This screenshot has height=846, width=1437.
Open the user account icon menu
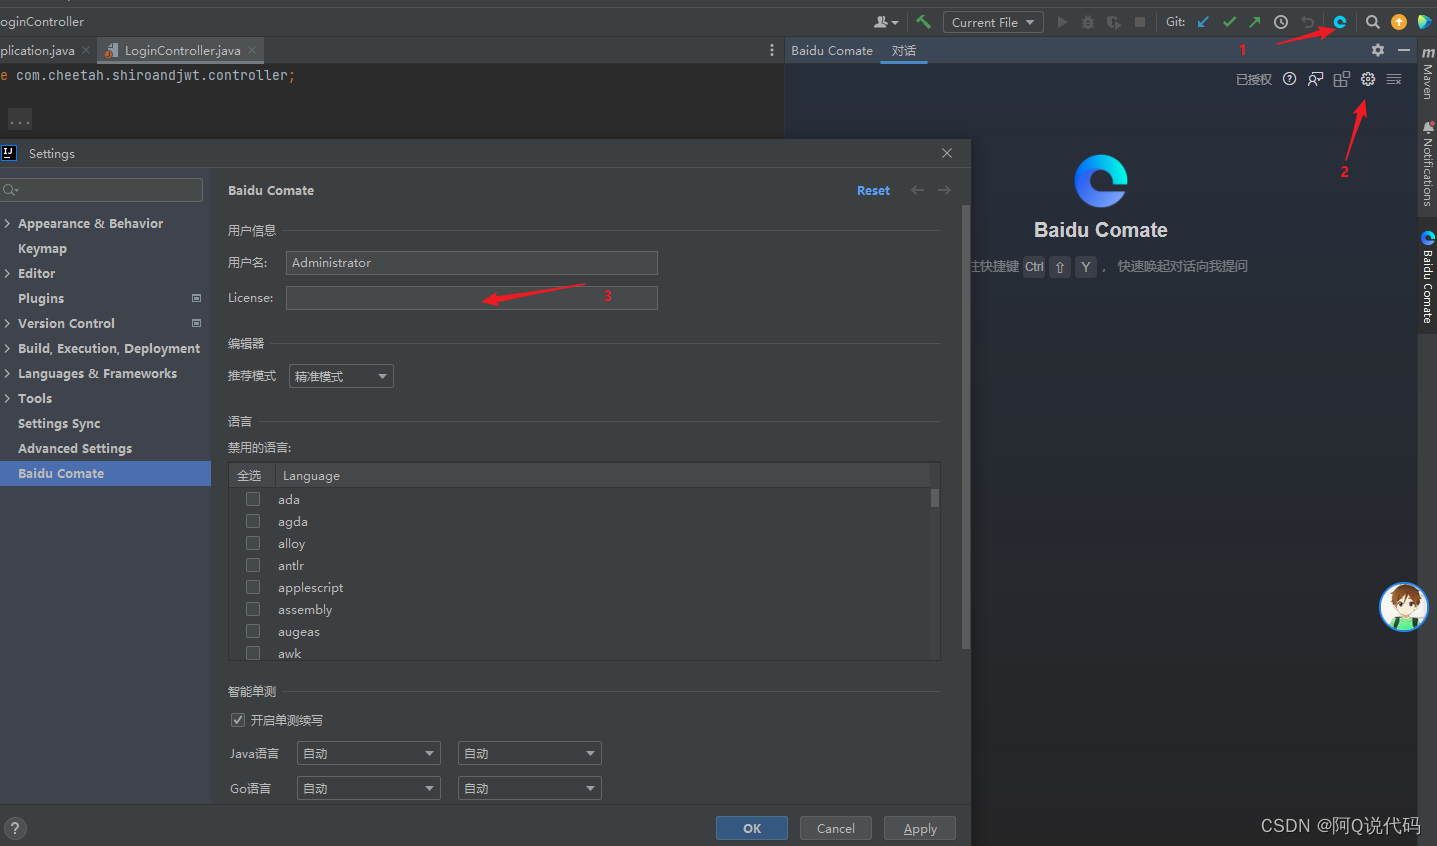[886, 22]
